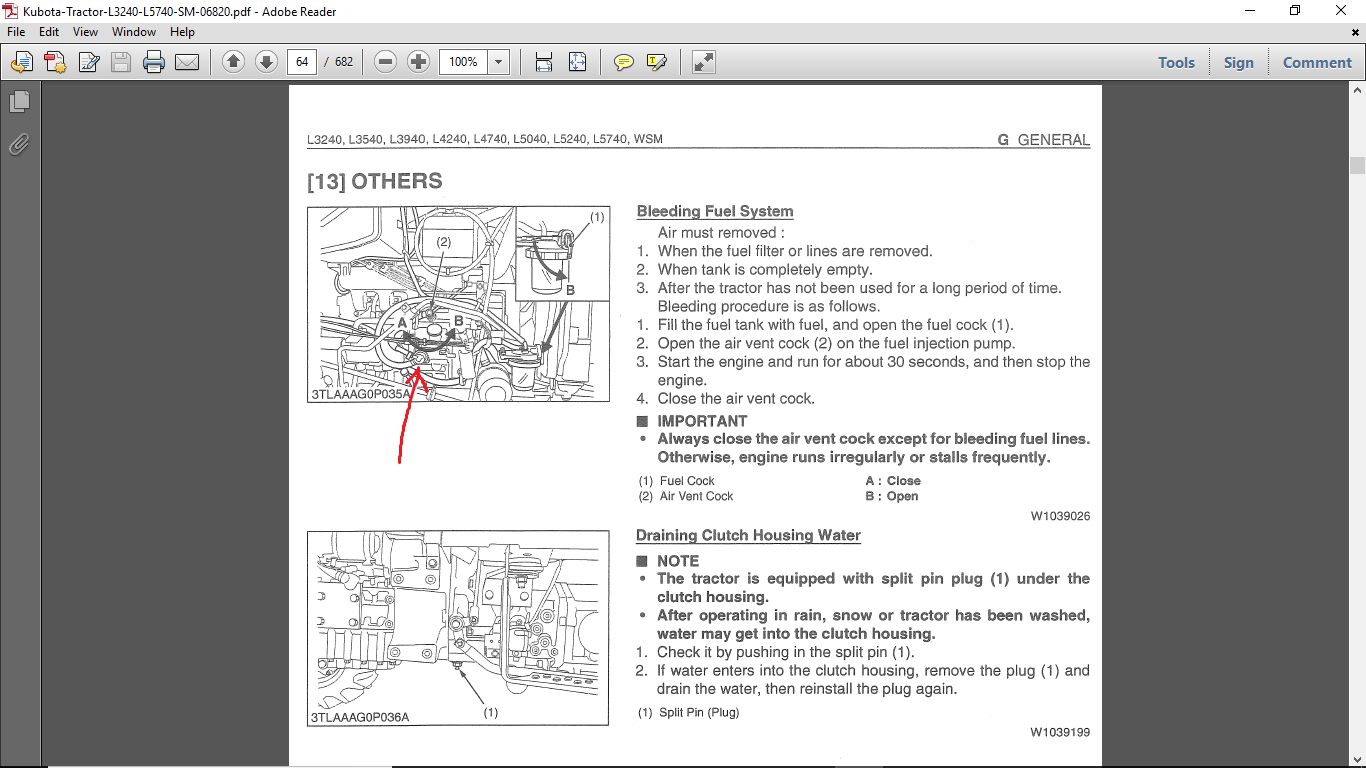This screenshot has width=1366, height=768.
Task: Click the "Draining Clutch Housing Water" heading
Action: tap(748, 535)
